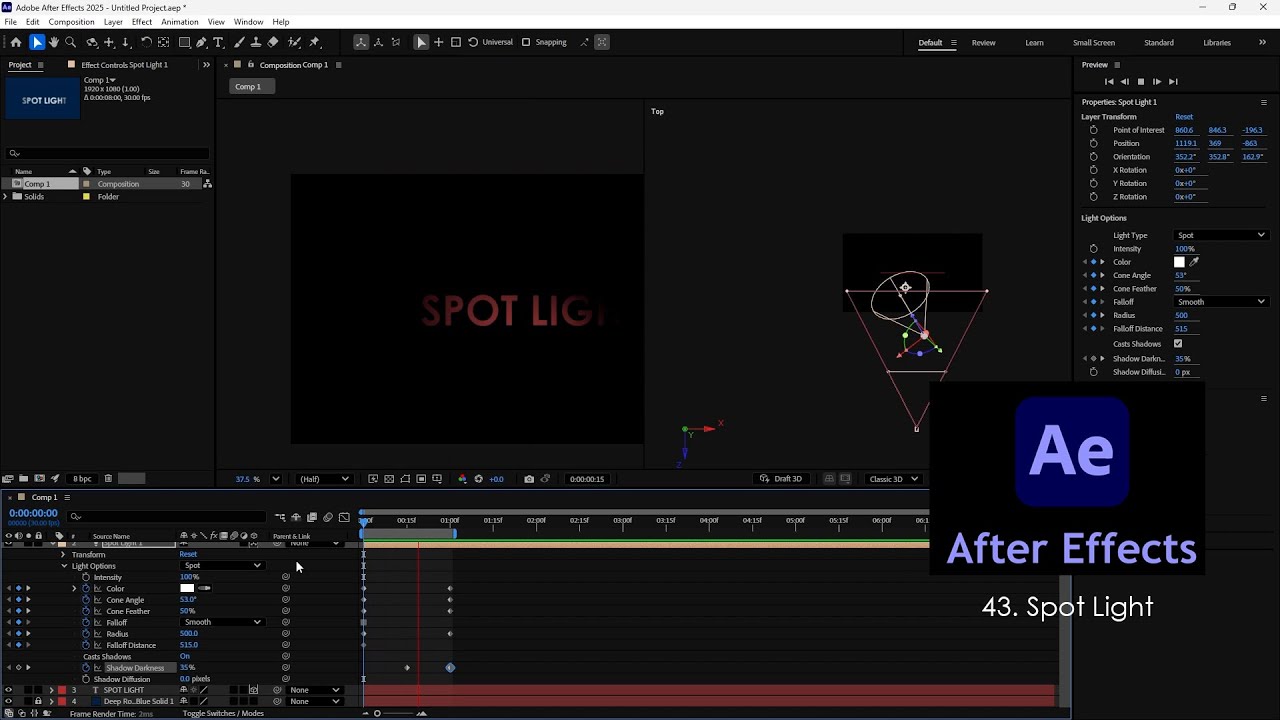Image resolution: width=1280 pixels, height=720 pixels.
Task: Click the white Color swatch in timeline
Action: click(x=187, y=589)
